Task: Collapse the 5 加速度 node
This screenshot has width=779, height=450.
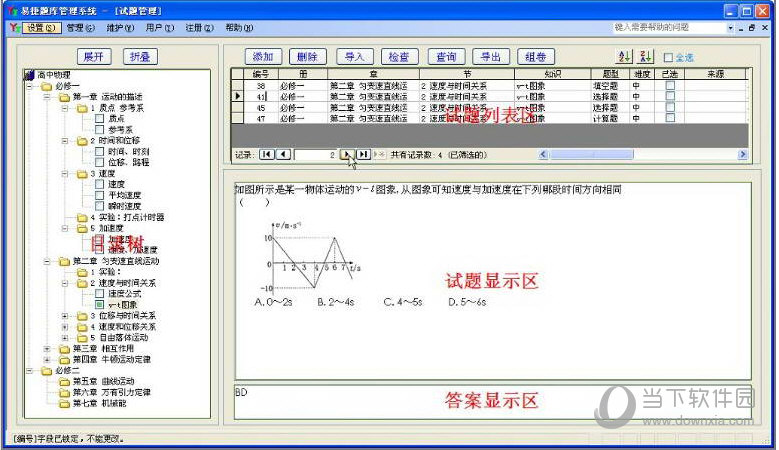Action: (65, 228)
